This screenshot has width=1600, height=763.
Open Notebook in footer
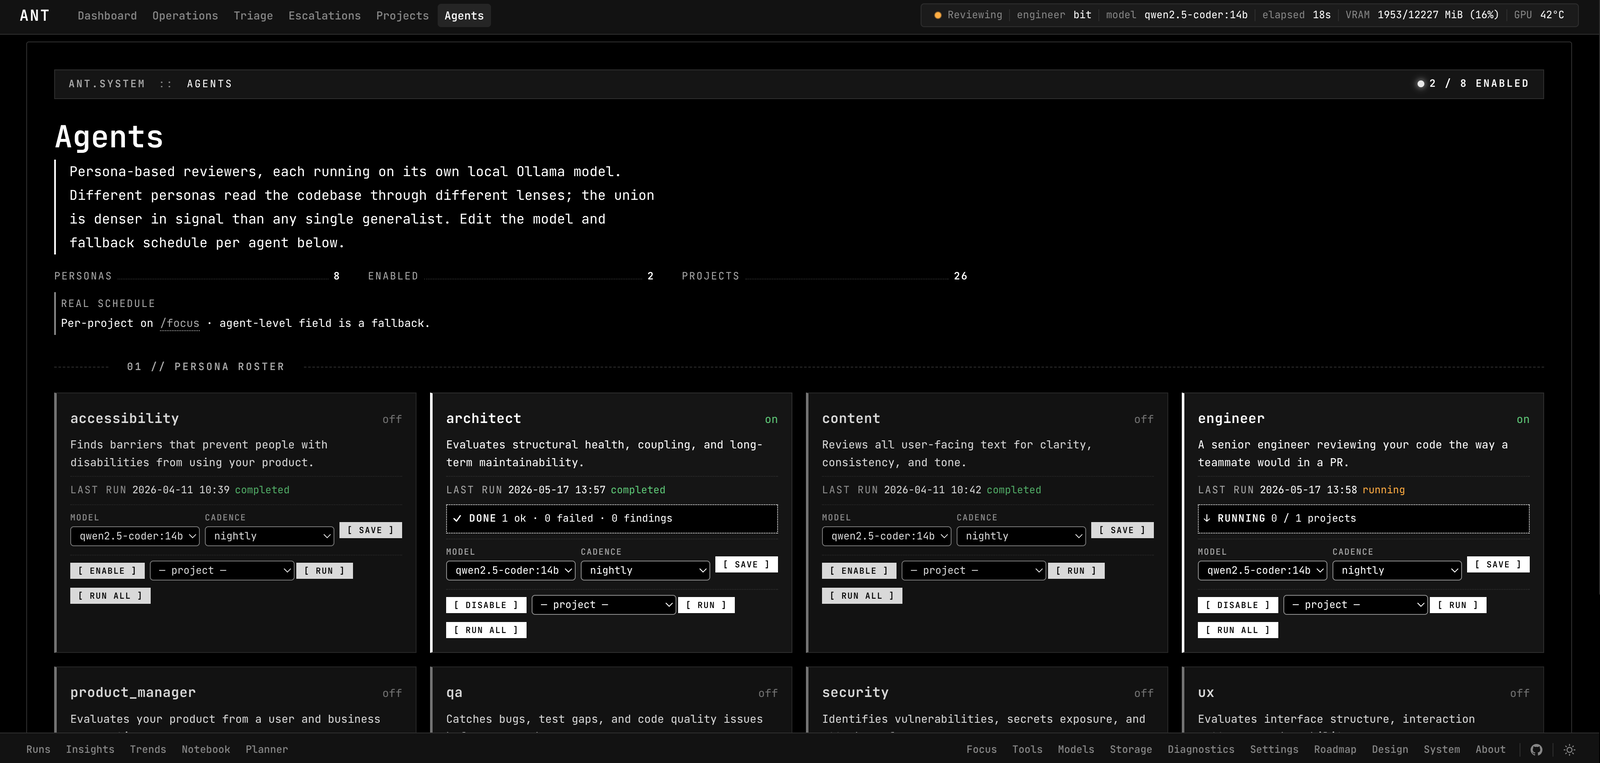[x=206, y=749]
